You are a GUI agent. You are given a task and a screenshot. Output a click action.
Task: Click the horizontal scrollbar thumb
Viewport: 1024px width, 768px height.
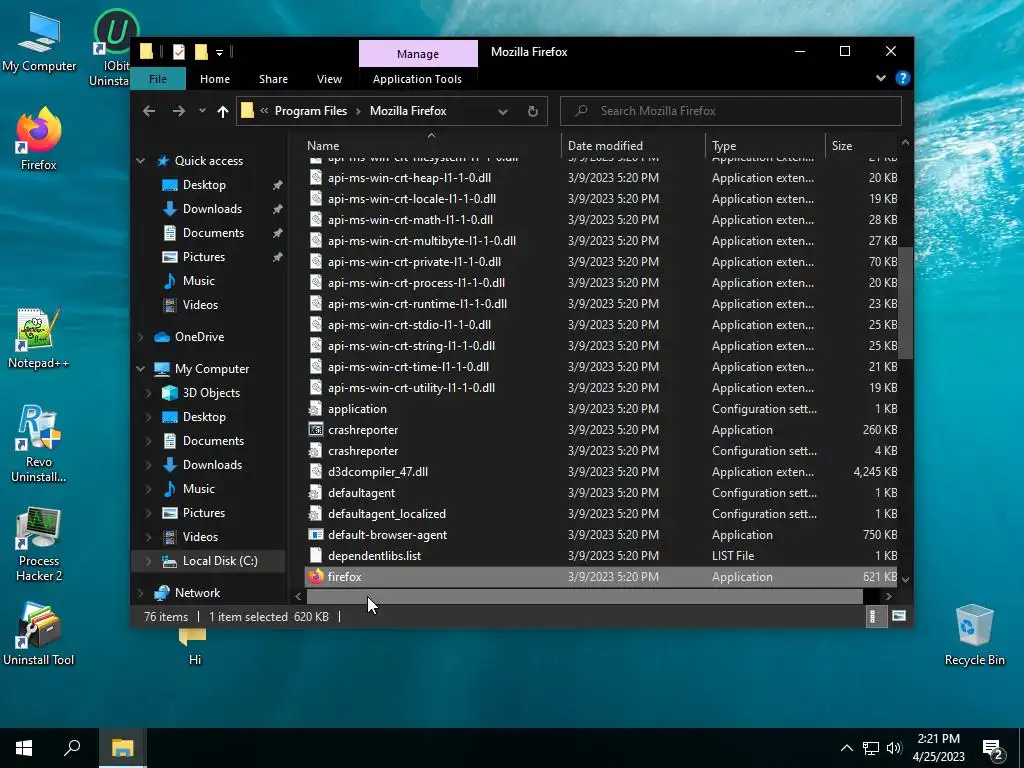click(x=584, y=596)
